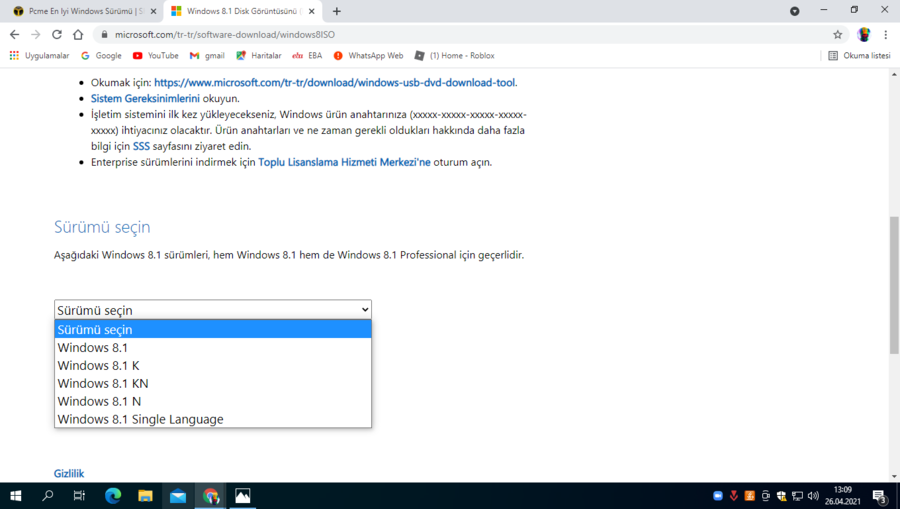Open network status tray icon

pyautogui.click(x=797, y=496)
